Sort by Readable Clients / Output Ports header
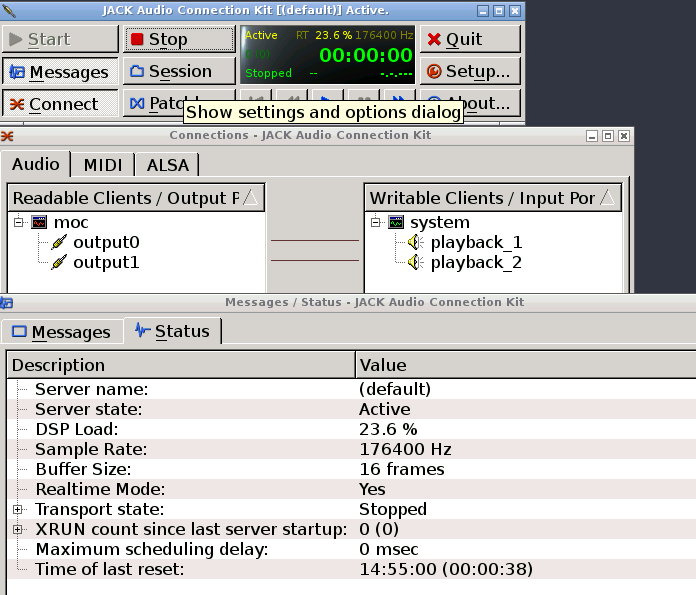Viewport: 696px width, 595px height. point(136,198)
